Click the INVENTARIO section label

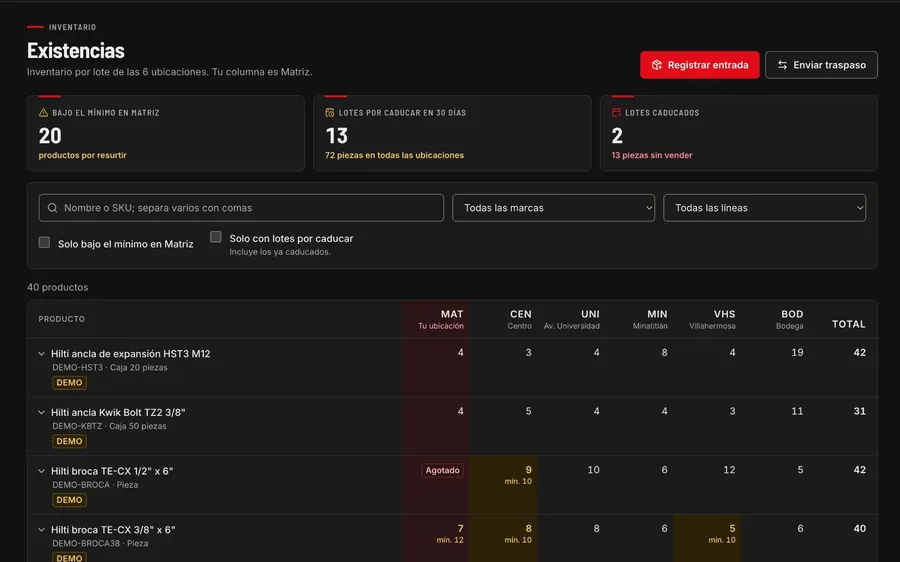pos(72,27)
